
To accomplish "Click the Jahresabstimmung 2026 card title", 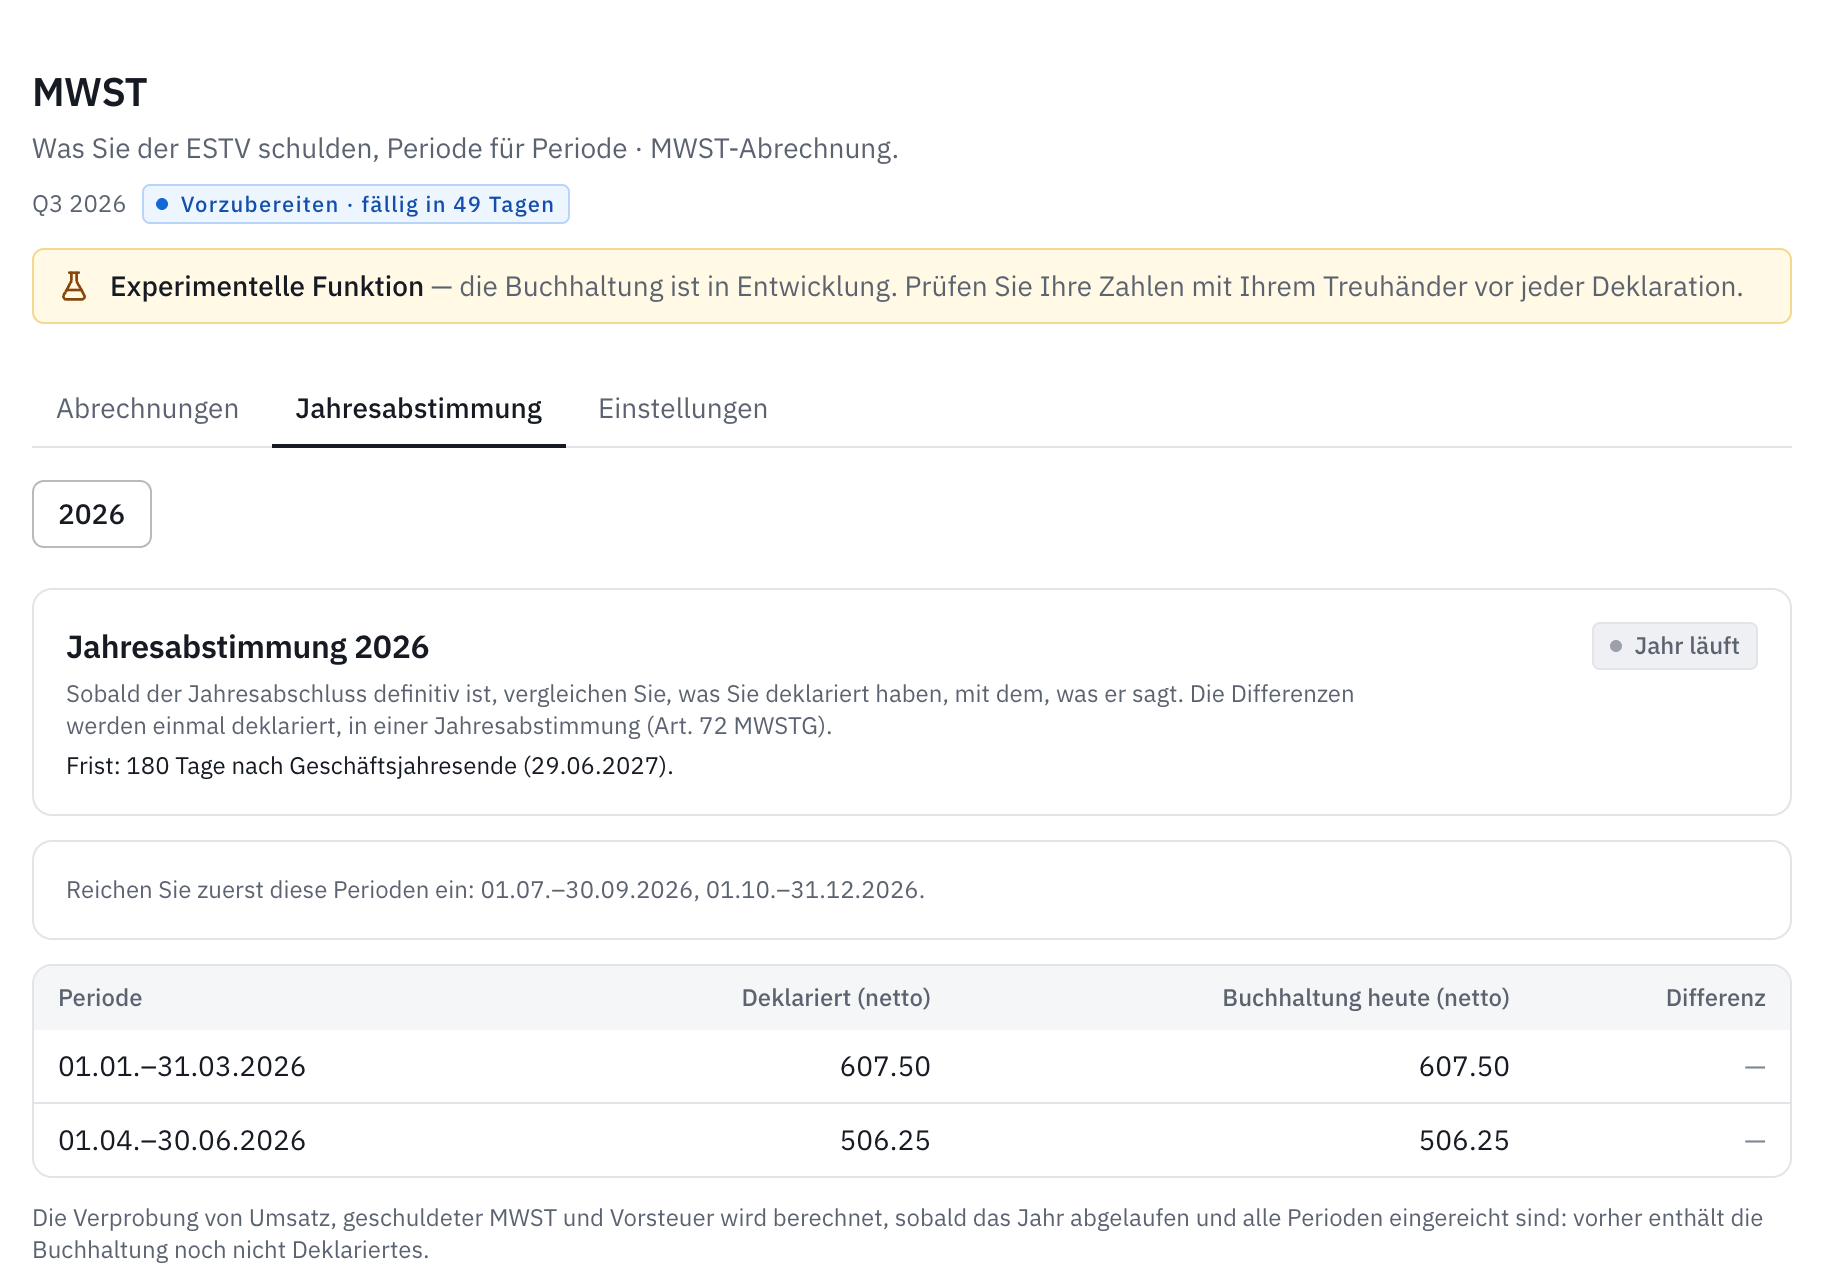I will pos(247,647).
